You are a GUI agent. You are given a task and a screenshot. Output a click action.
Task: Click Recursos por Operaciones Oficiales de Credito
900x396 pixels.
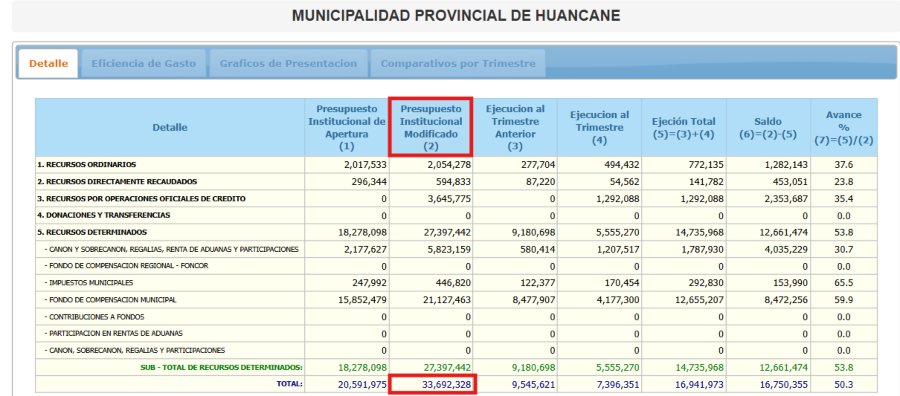pyautogui.click(x=141, y=199)
